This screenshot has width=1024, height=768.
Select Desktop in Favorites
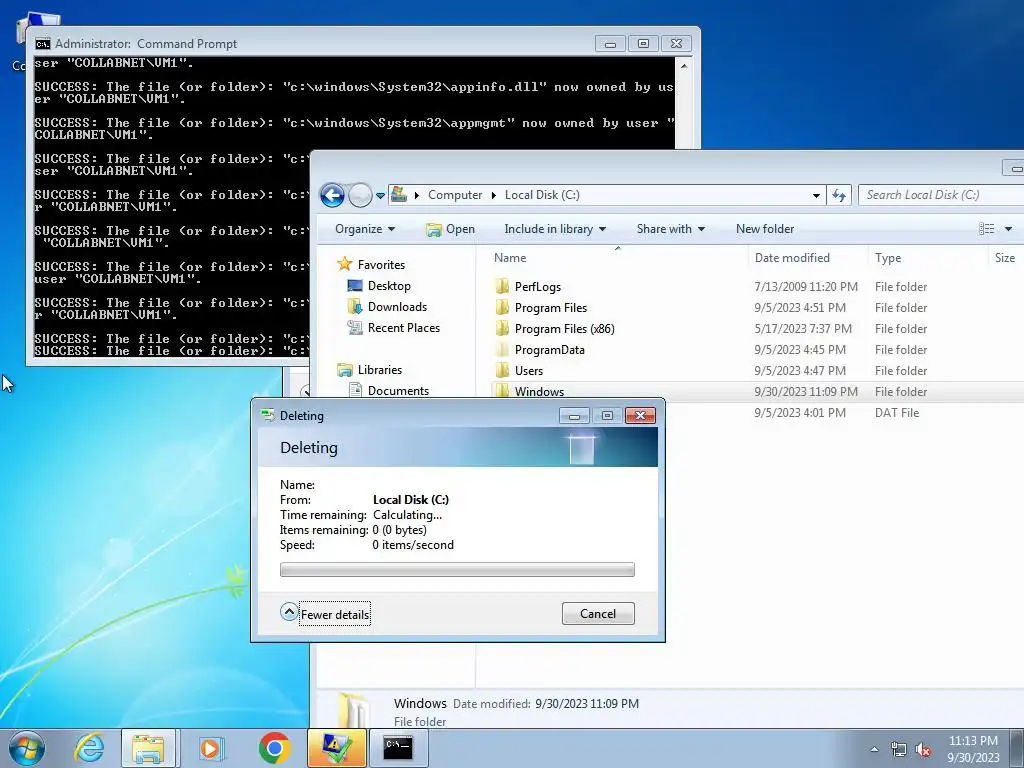pos(389,285)
